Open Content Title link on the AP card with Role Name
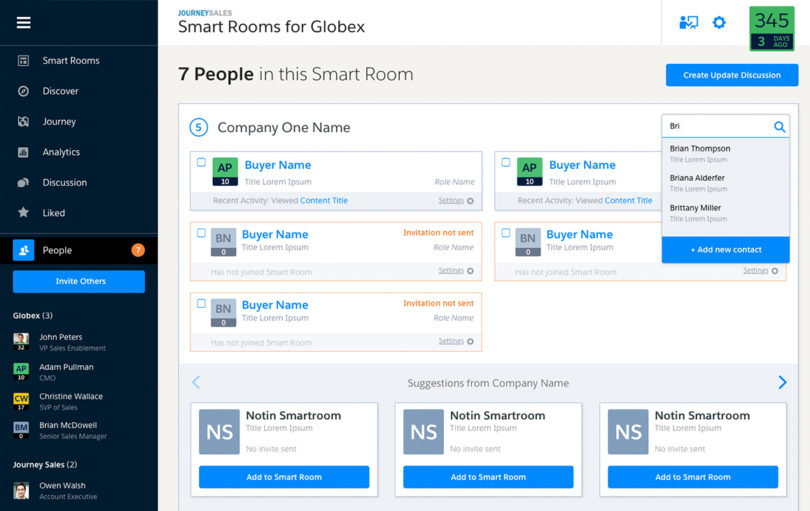This screenshot has height=511, width=810. [x=324, y=200]
